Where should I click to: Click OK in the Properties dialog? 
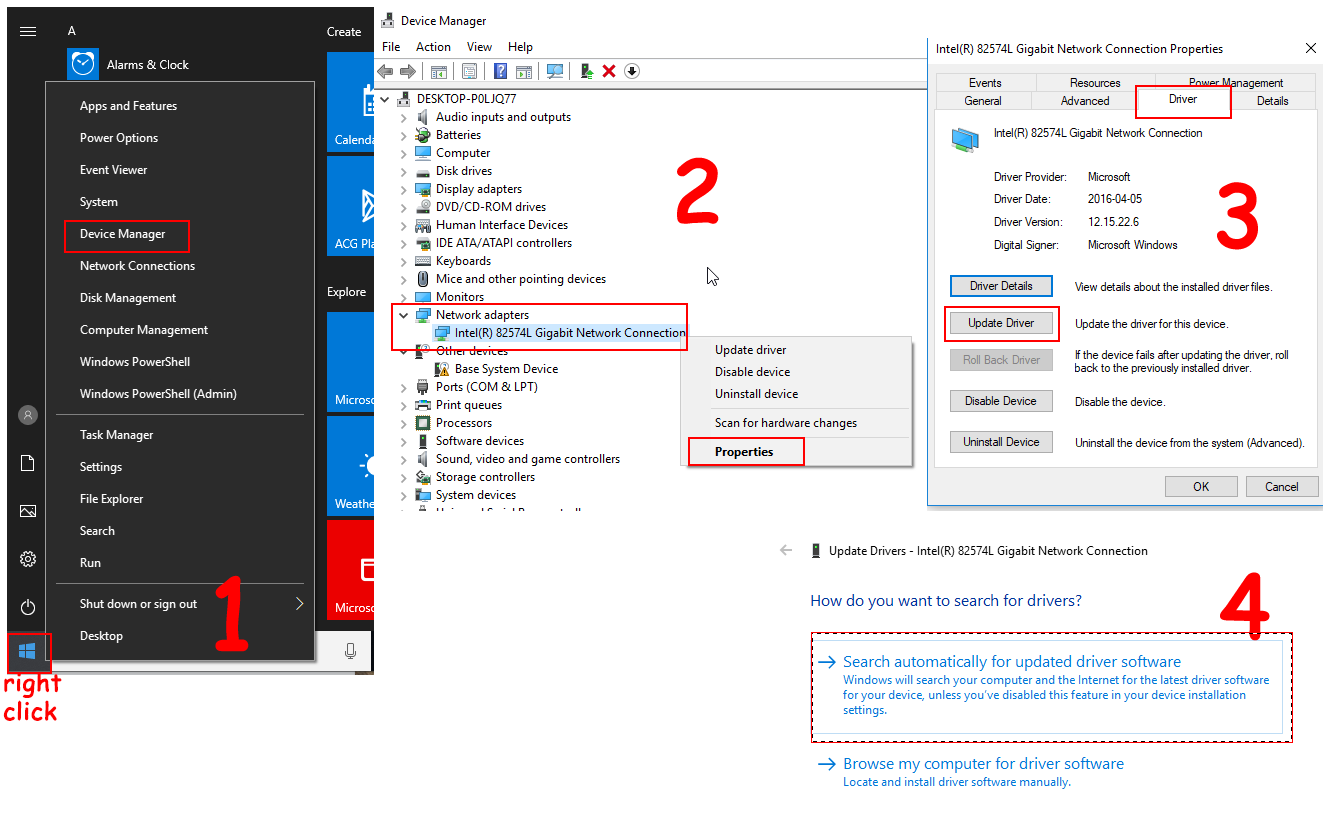pyautogui.click(x=1201, y=487)
